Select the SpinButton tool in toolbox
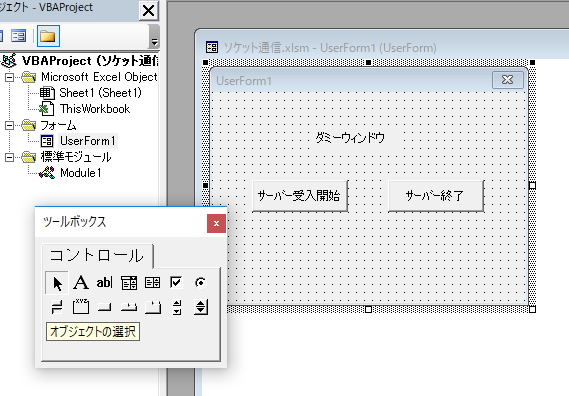 [x=201, y=307]
